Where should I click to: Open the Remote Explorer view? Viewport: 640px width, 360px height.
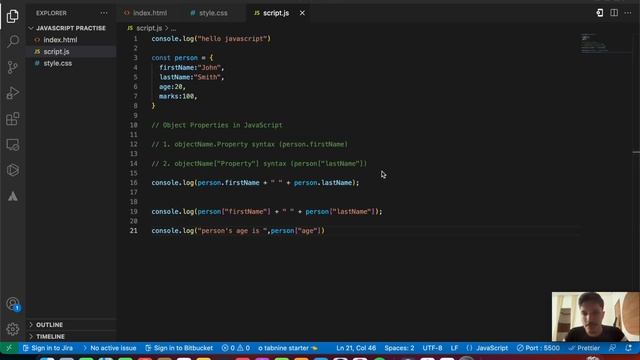(13, 144)
